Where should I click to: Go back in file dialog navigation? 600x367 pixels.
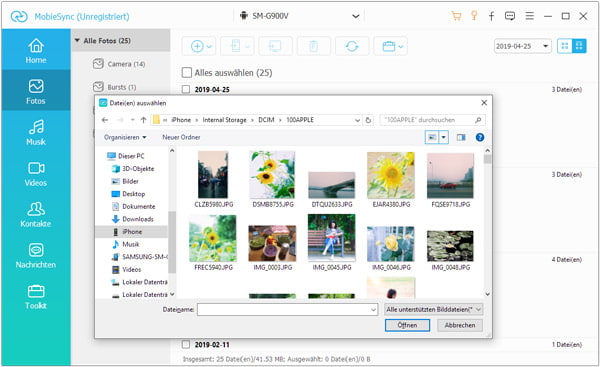(105, 120)
